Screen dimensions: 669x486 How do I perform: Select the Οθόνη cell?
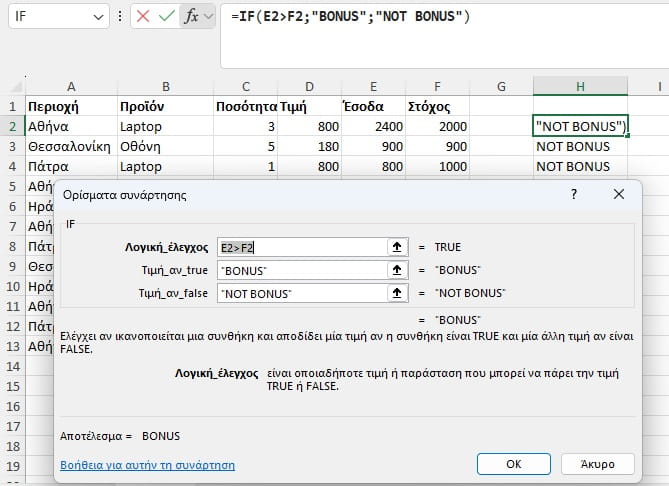(166, 146)
